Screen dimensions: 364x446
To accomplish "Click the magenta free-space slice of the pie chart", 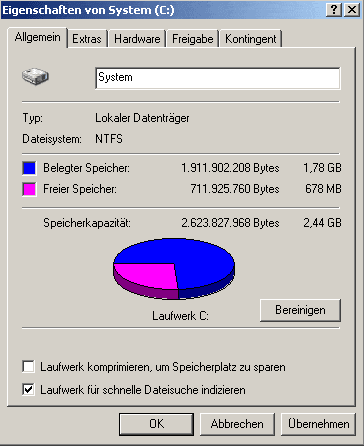I will pos(147,275).
